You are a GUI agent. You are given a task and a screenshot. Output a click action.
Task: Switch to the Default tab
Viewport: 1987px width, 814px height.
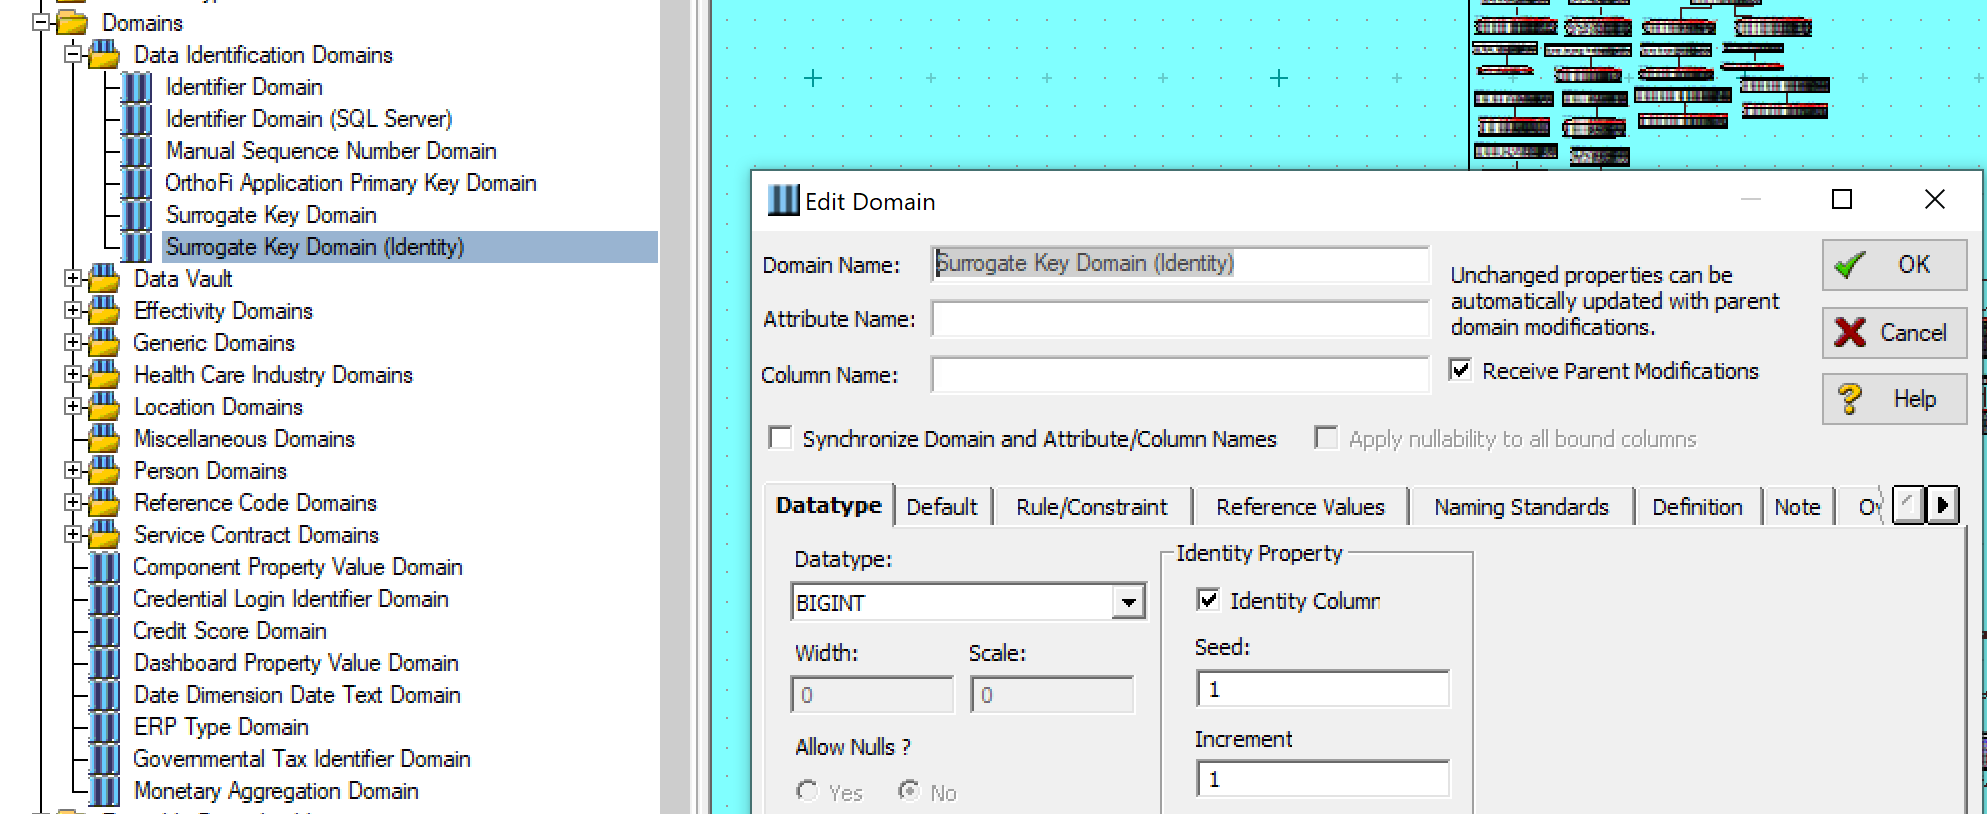[942, 507]
